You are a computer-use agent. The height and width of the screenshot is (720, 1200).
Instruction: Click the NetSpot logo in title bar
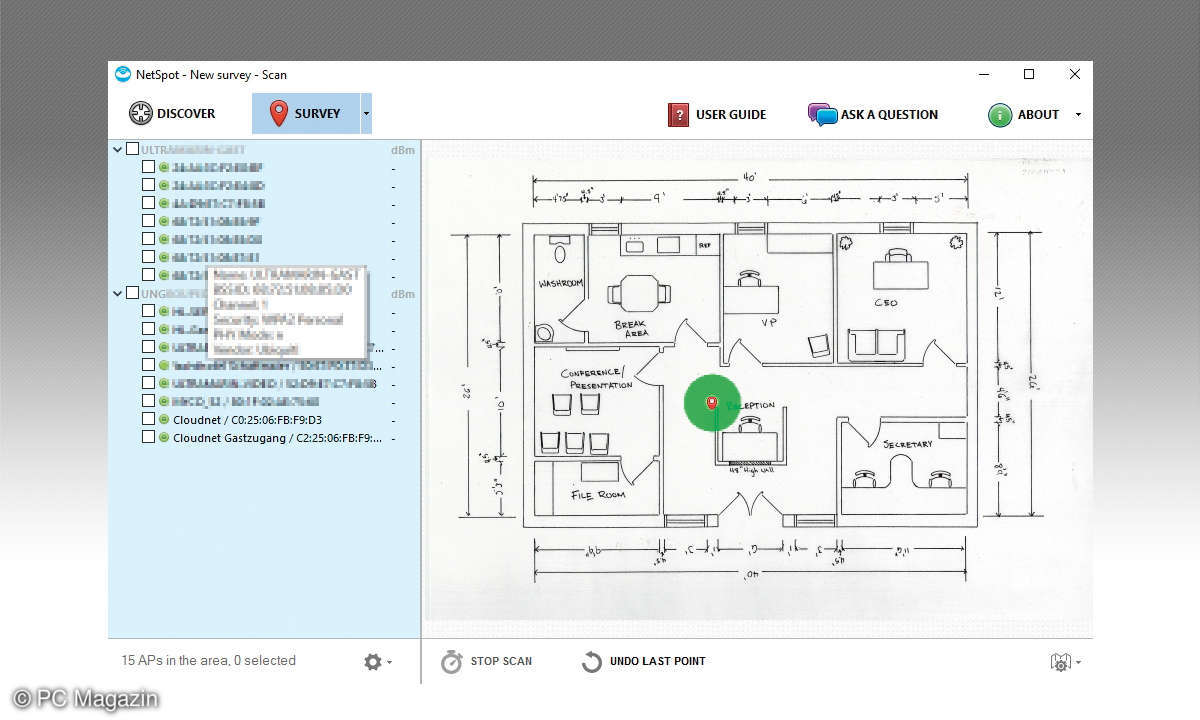[123, 74]
